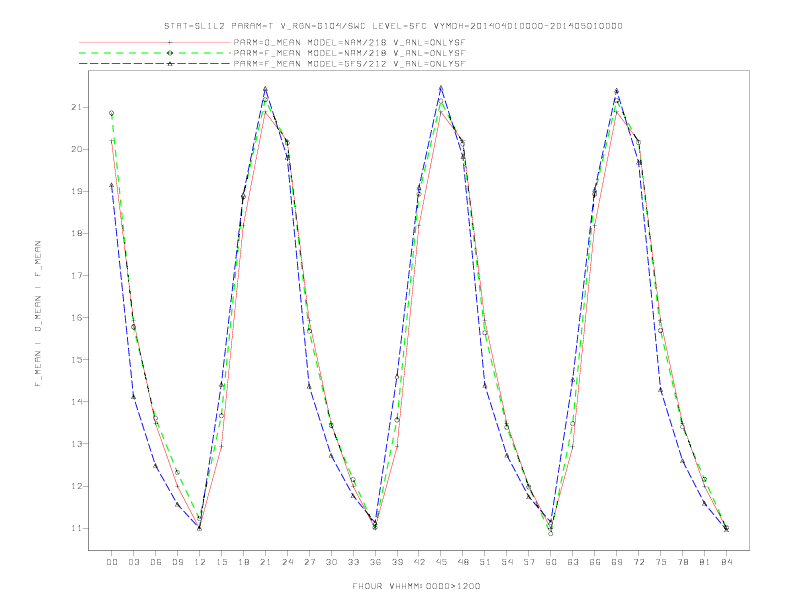792x612 pixels.
Task: Click blue triangle data point at hour 03
Action: click(133, 397)
